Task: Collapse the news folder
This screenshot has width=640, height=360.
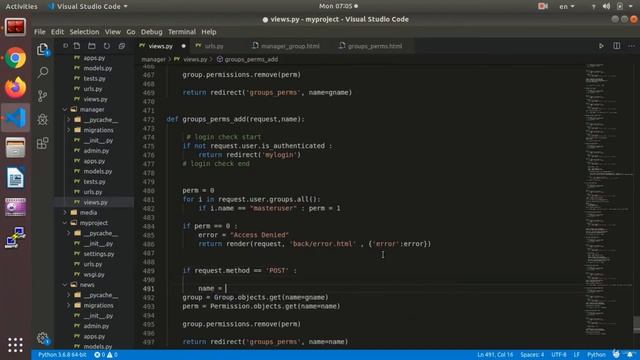Action: coord(87,285)
